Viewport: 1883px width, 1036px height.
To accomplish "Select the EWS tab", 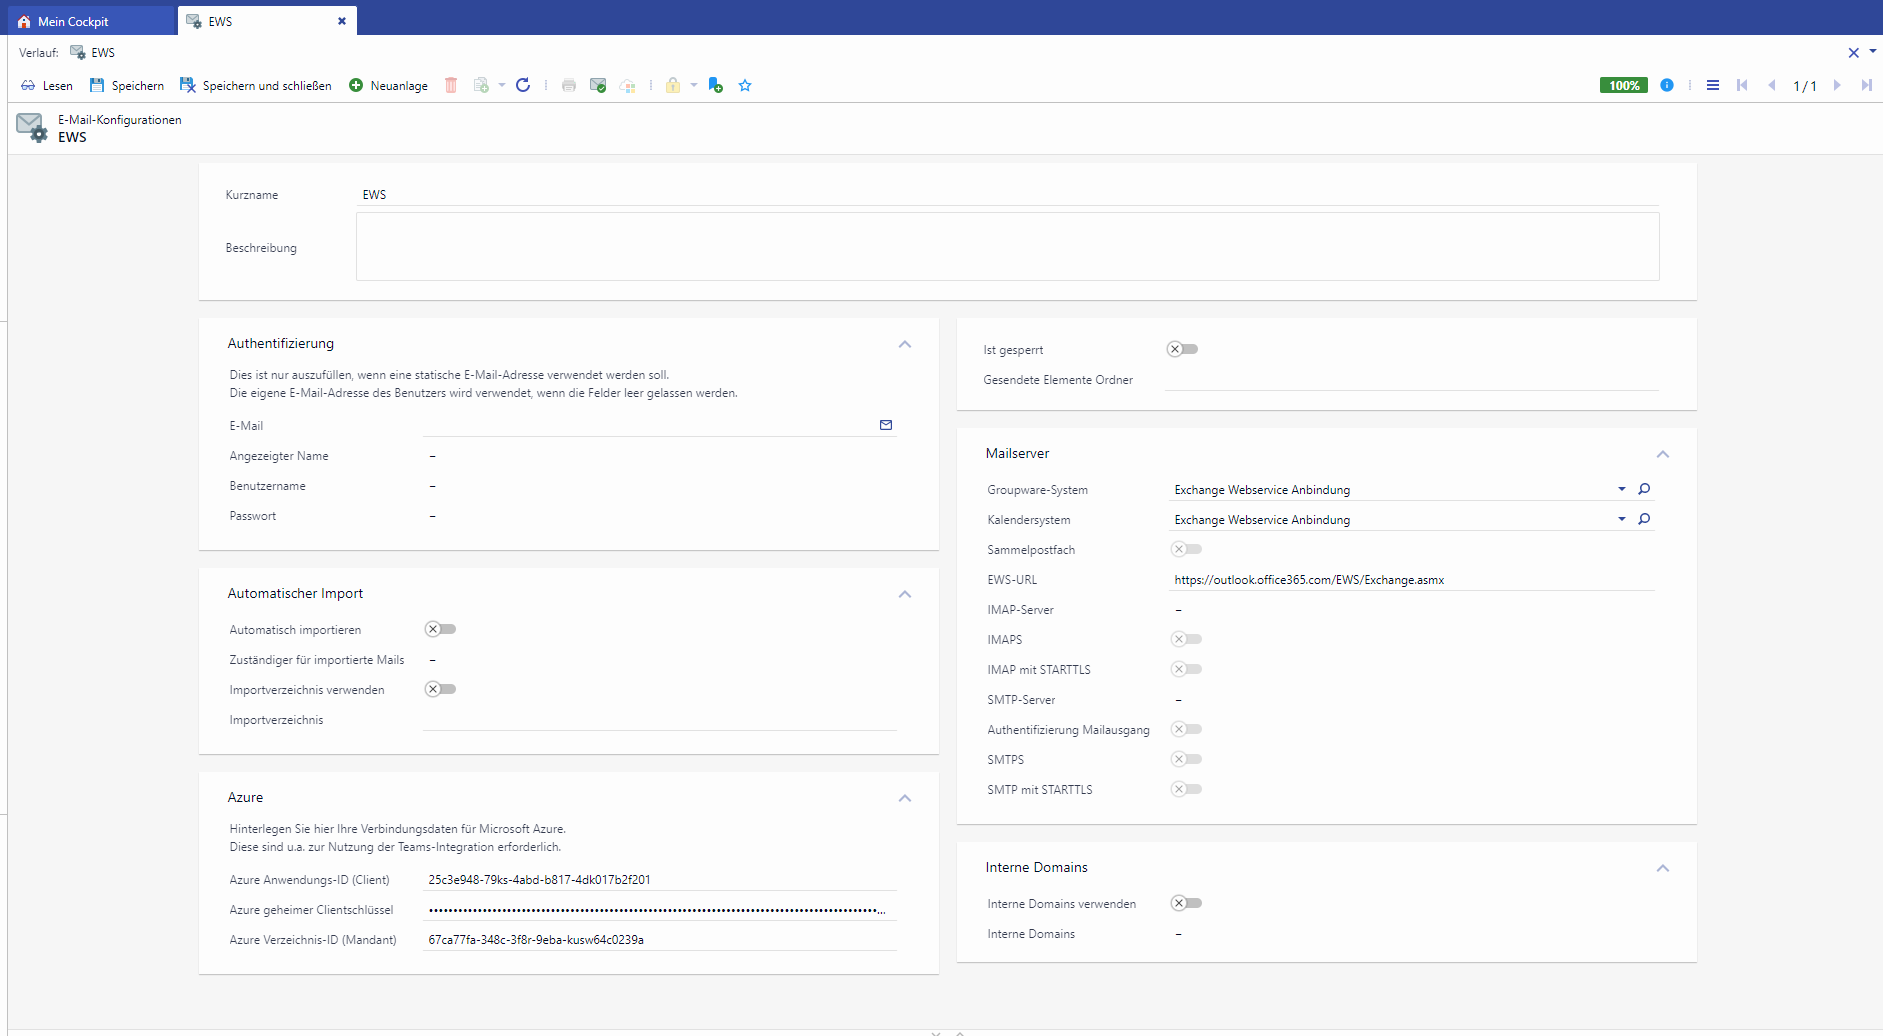I will 220,21.
